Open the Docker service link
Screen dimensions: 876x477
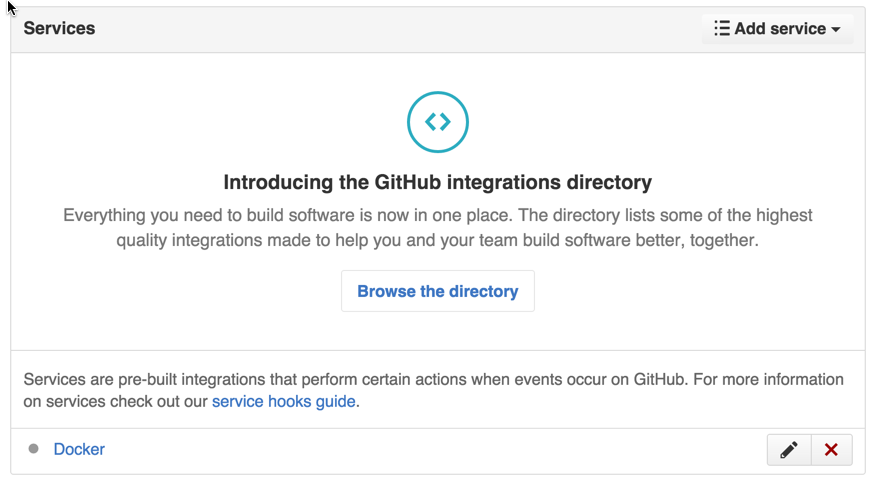pyautogui.click(x=79, y=449)
